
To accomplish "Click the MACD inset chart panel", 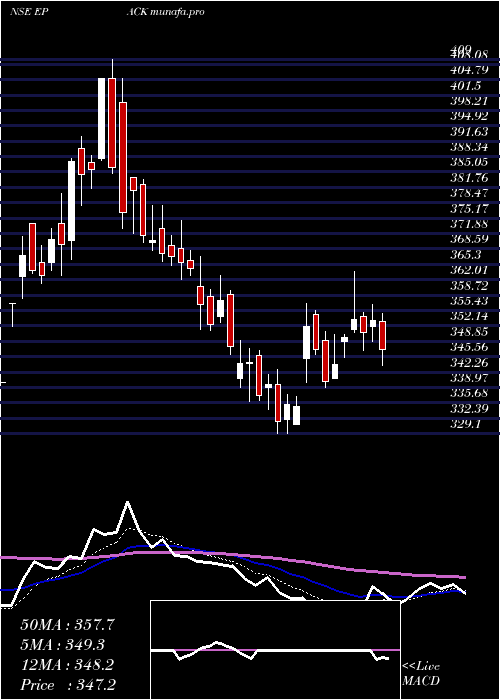I will tap(275, 650).
